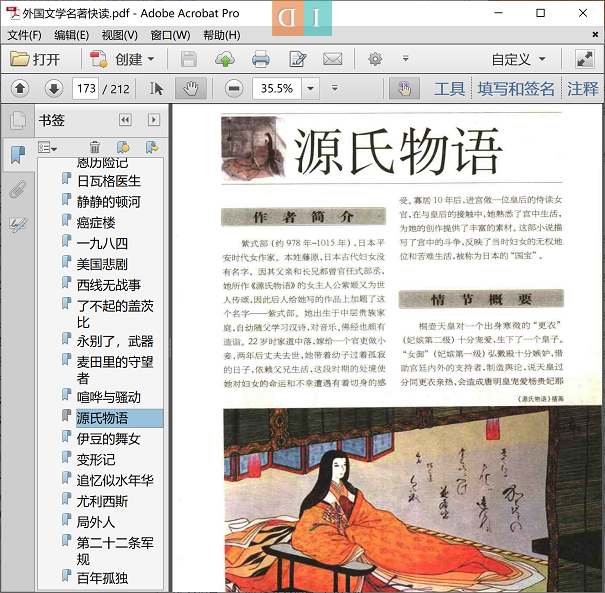Click the gear settings icon in toolbar
The height and width of the screenshot is (593, 605).
coord(375,59)
